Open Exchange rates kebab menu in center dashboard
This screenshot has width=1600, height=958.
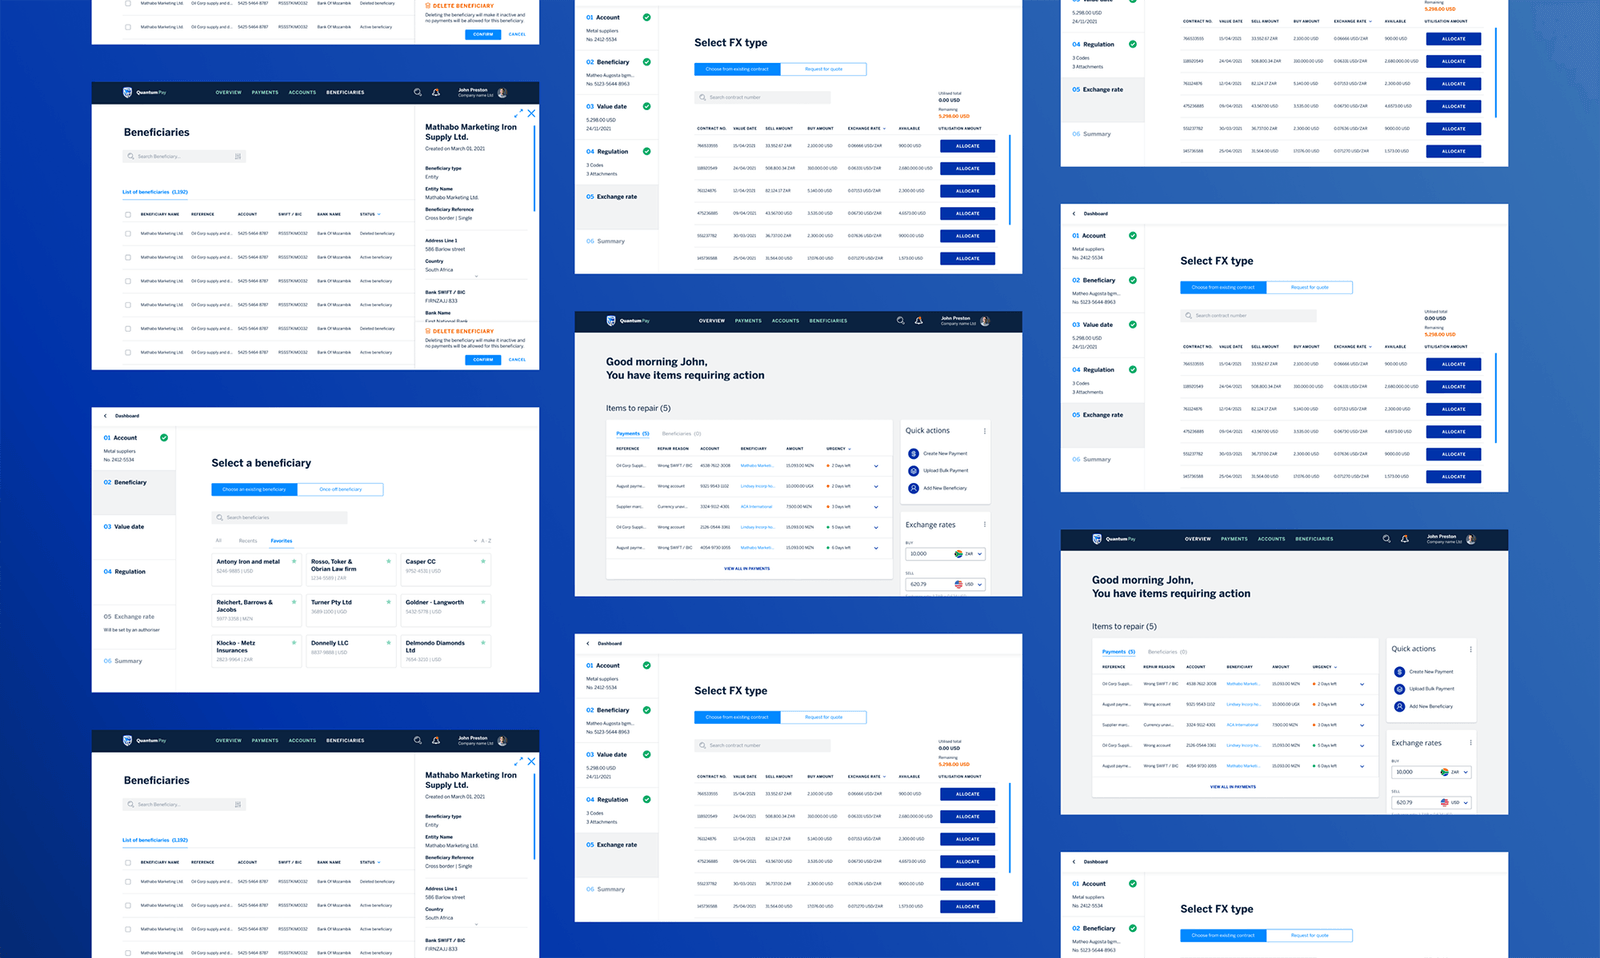click(x=985, y=525)
